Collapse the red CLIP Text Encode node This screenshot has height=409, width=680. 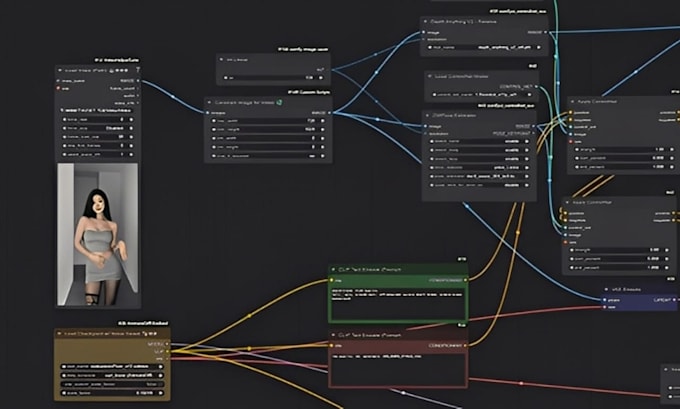(335, 336)
